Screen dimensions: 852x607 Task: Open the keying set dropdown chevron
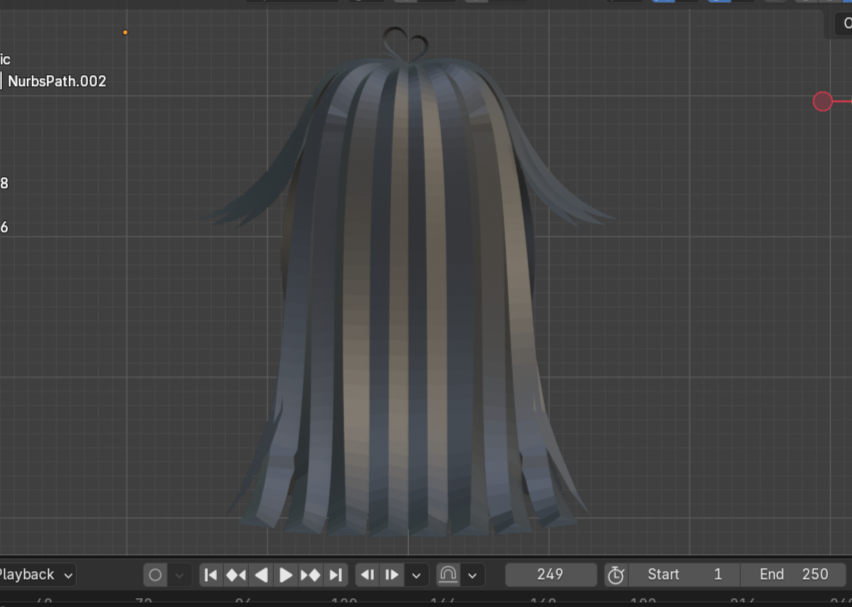click(179, 574)
